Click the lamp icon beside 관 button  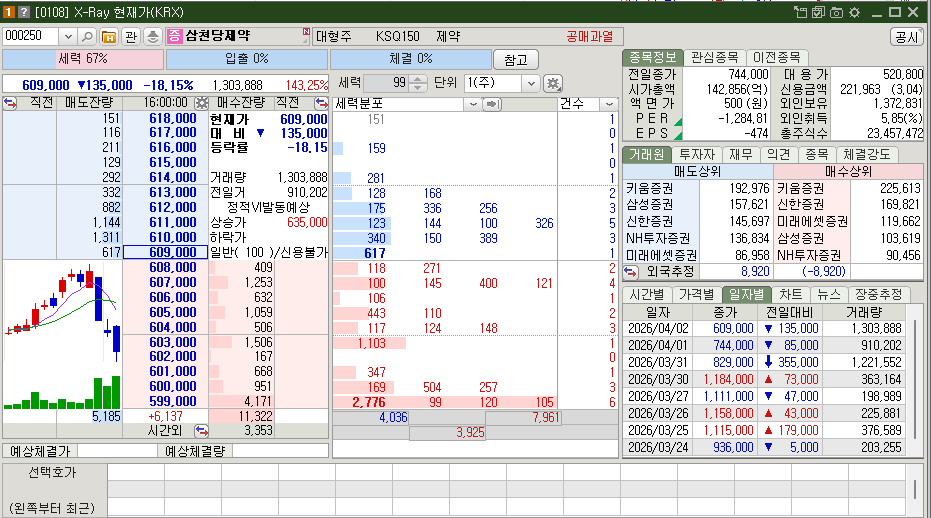(x=153, y=37)
